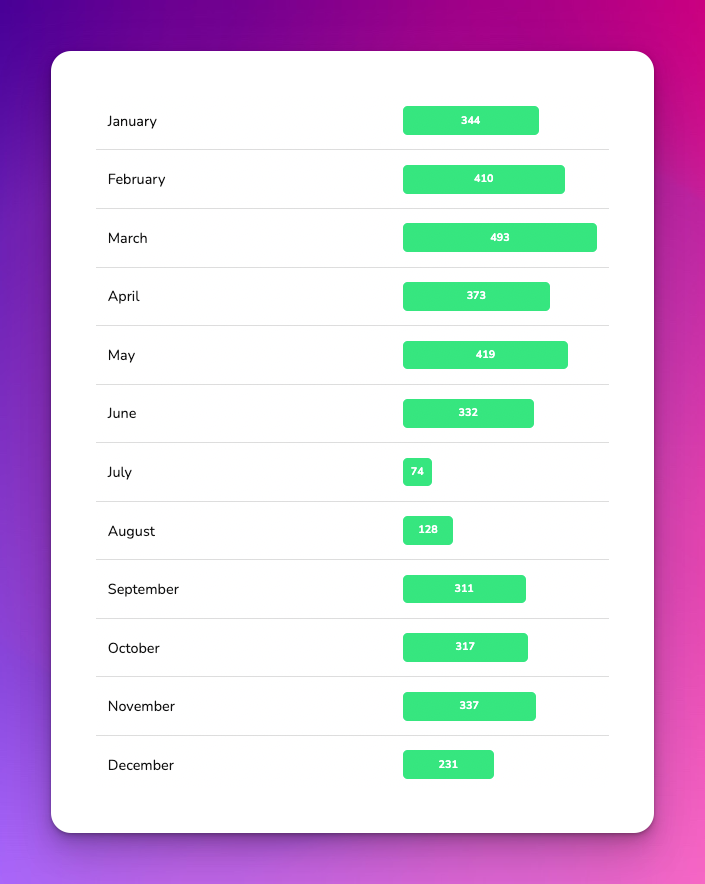Image resolution: width=705 pixels, height=884 pixels.
Task: Click the small July bar showing 74
Action: (417, 472)
